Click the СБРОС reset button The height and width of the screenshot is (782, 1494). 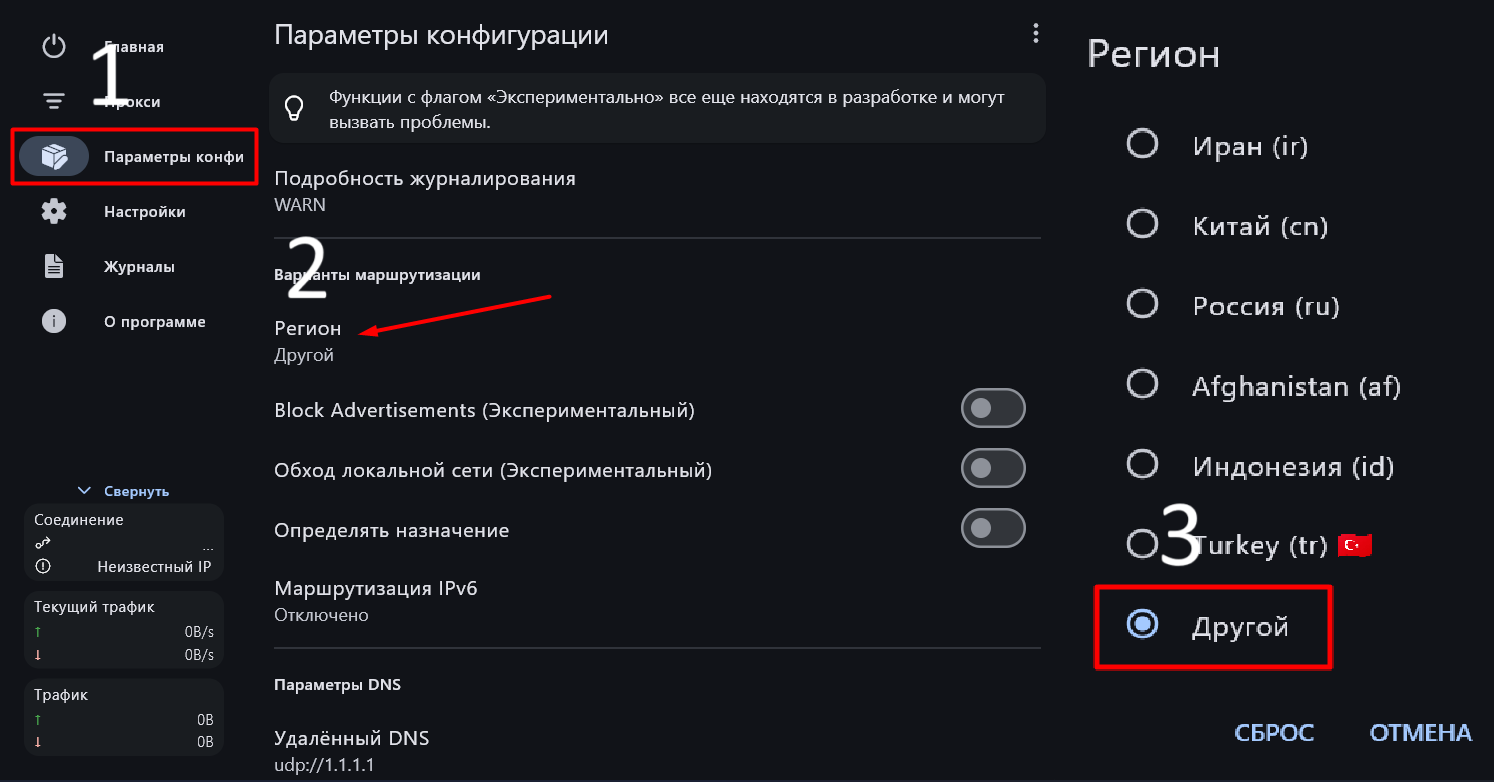(1274, 733)
